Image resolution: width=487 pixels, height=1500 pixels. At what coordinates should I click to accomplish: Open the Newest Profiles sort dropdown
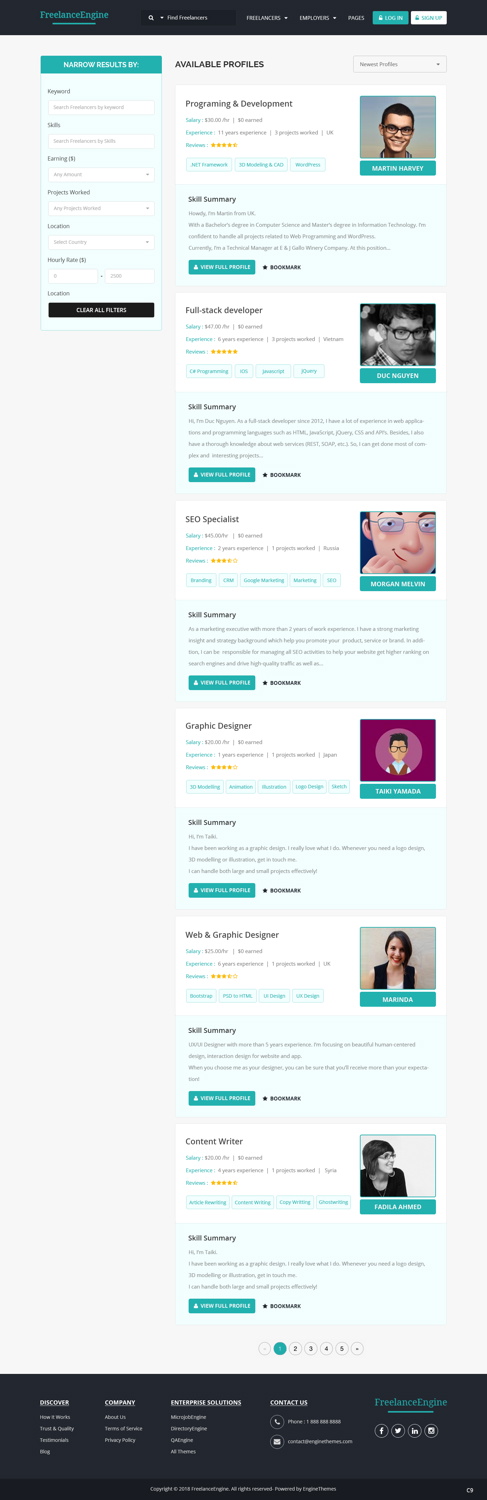[400, 64]
